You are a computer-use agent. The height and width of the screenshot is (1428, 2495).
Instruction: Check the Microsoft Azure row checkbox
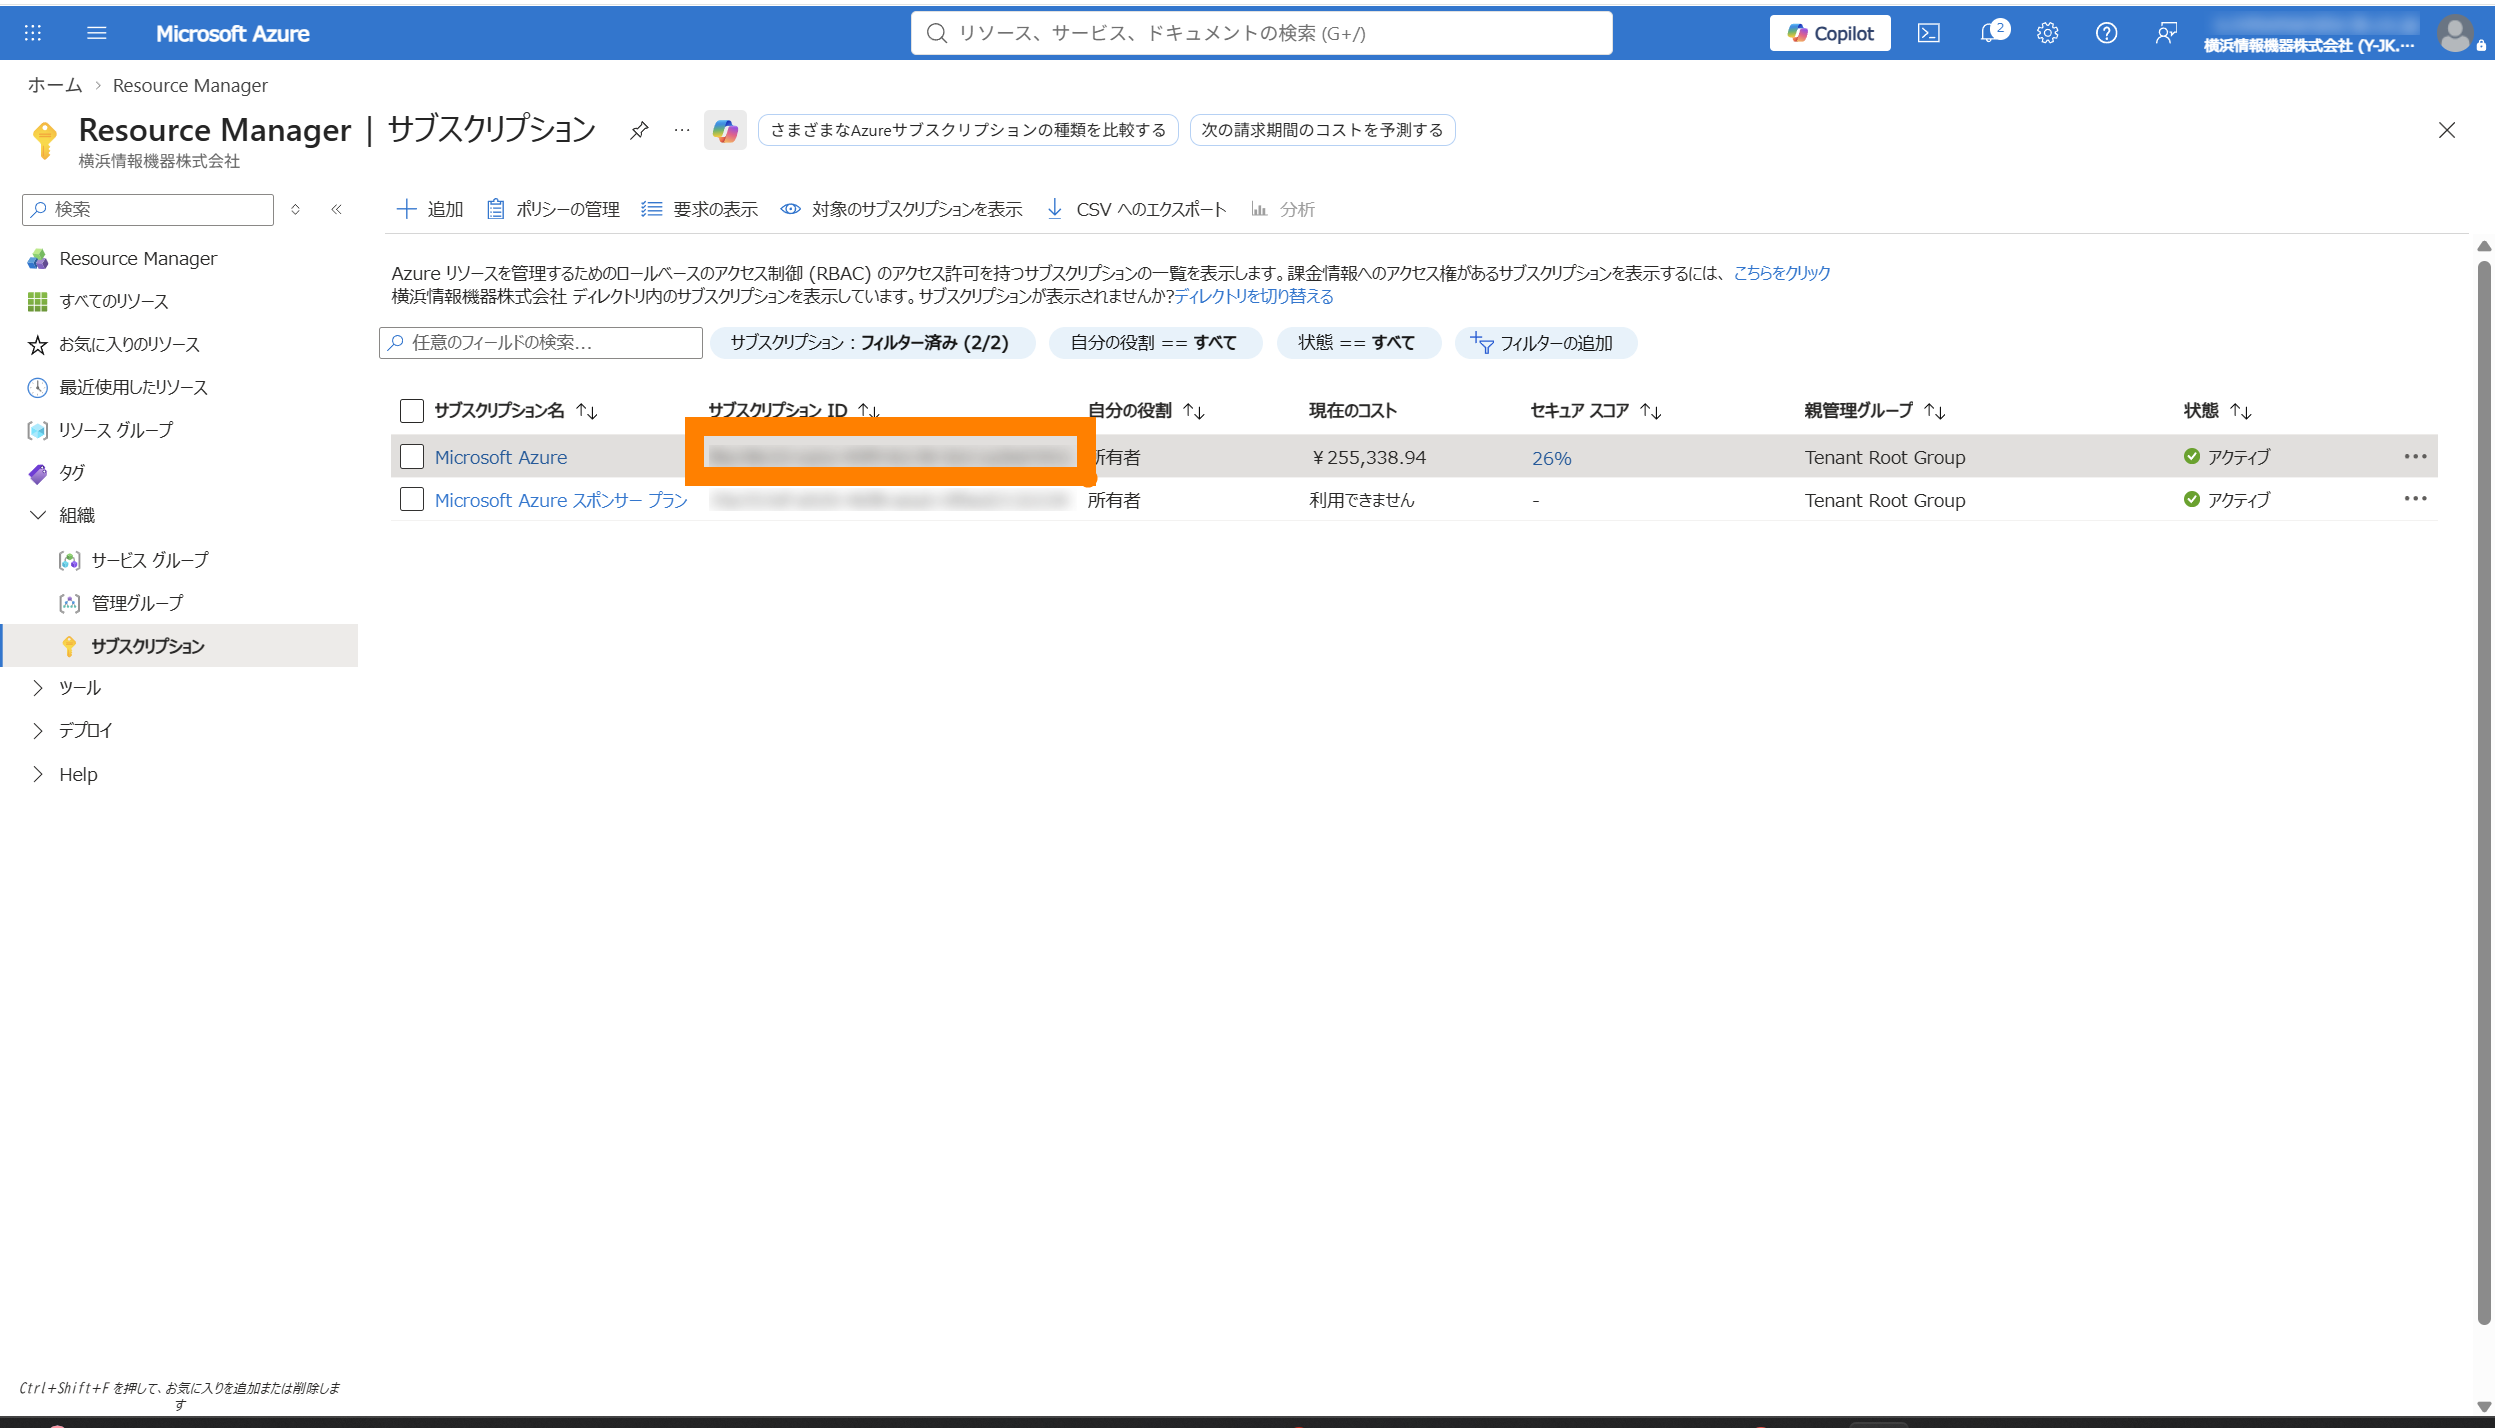[412, 457]
